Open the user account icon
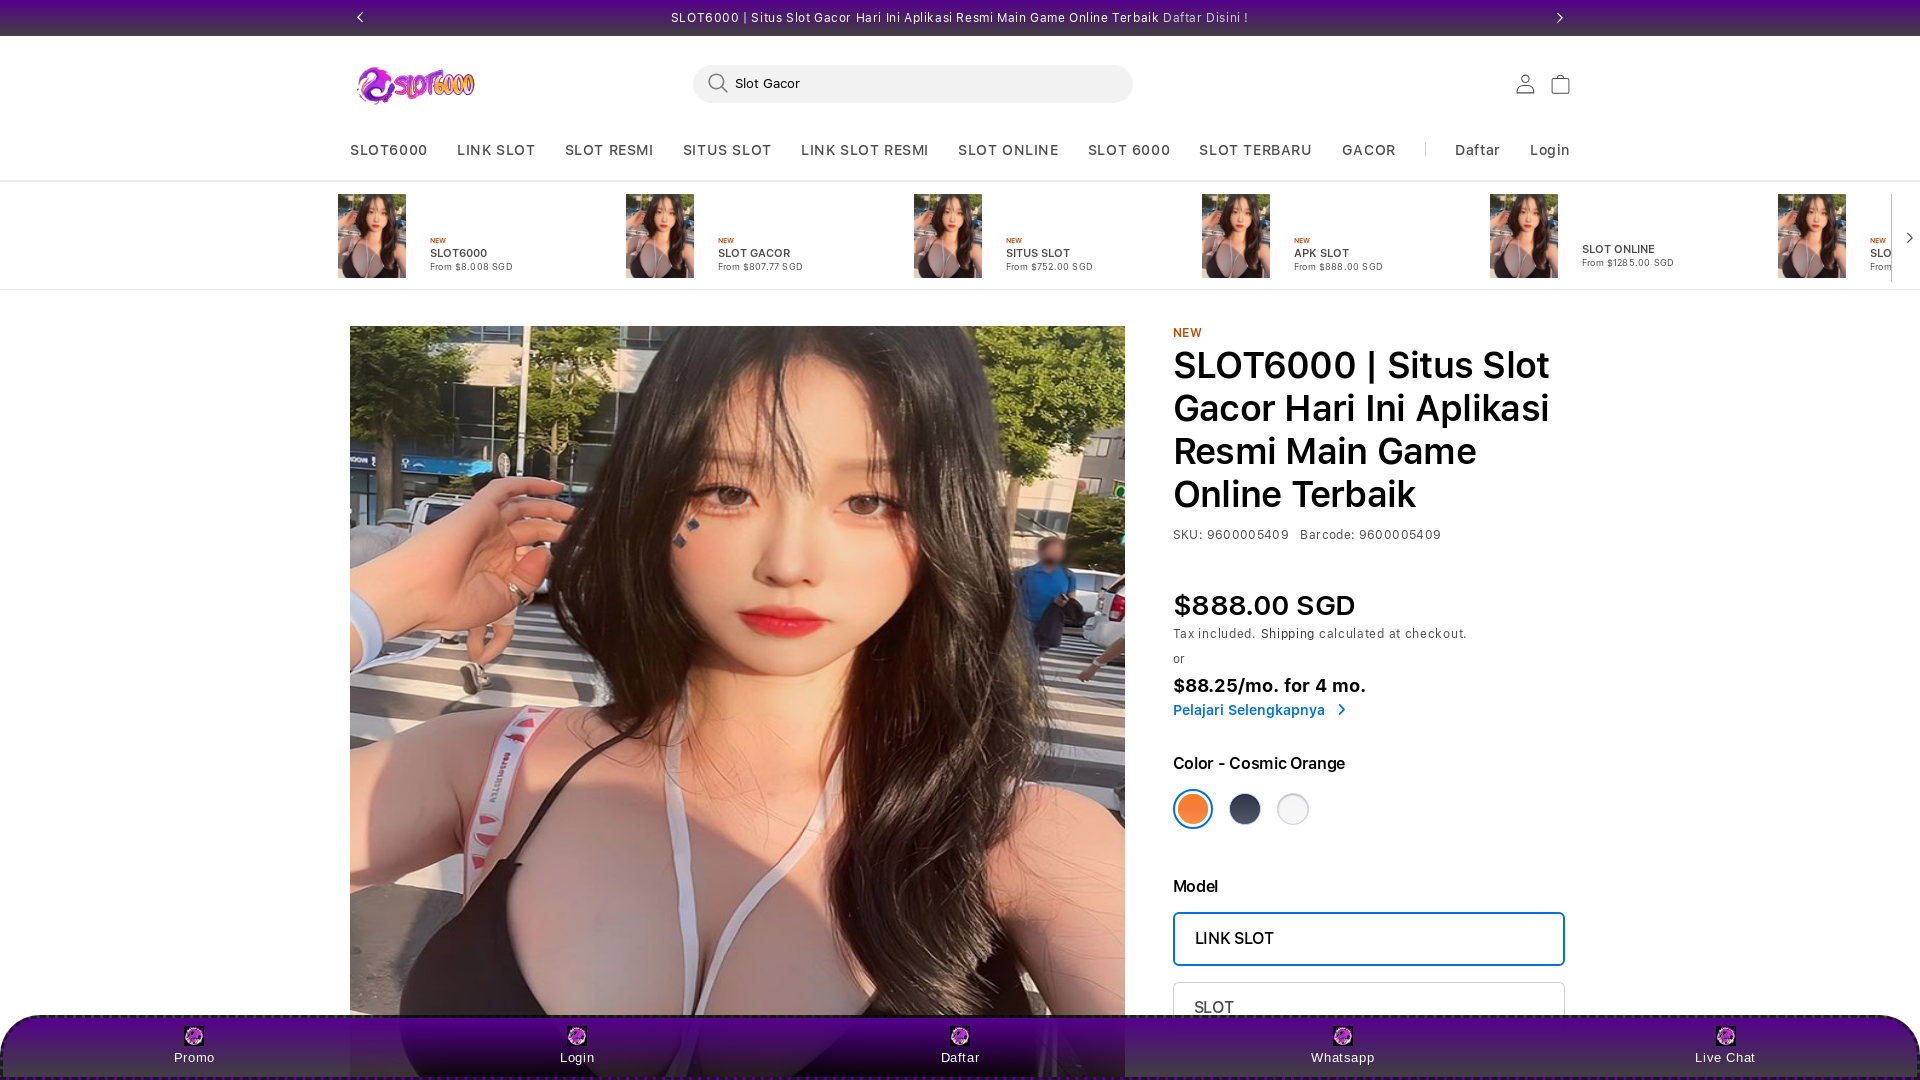This screenshot has width=1920, height=1080. pyautogui.click(x=1524, y=84)
